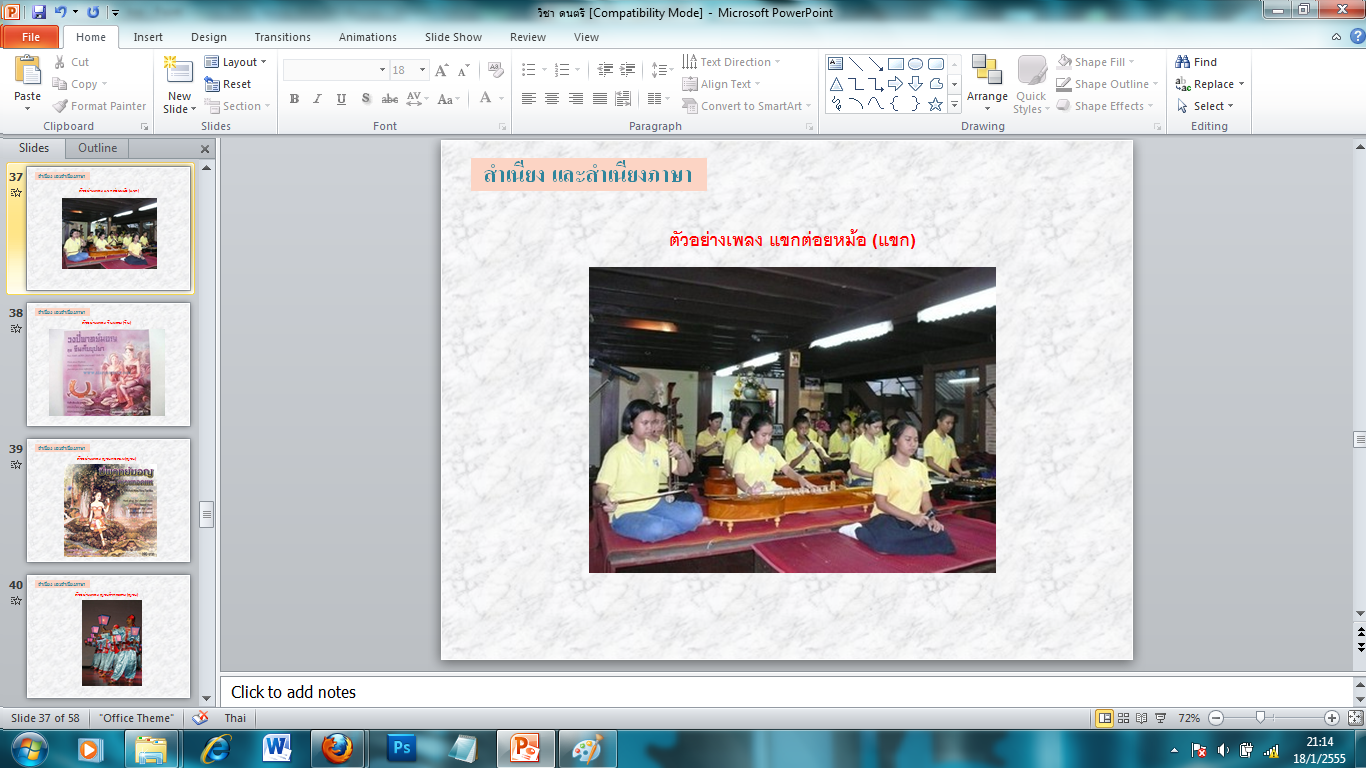Go to the Transitions tab
This screenshot has height=768, width=1366.
[283, 37]
